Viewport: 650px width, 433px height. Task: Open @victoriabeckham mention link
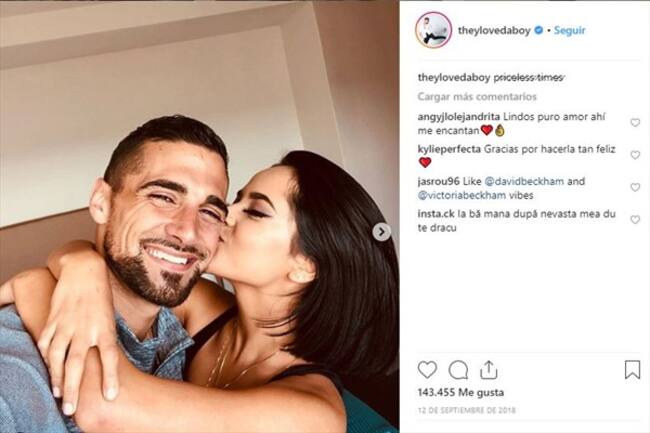tap(462, 195)
